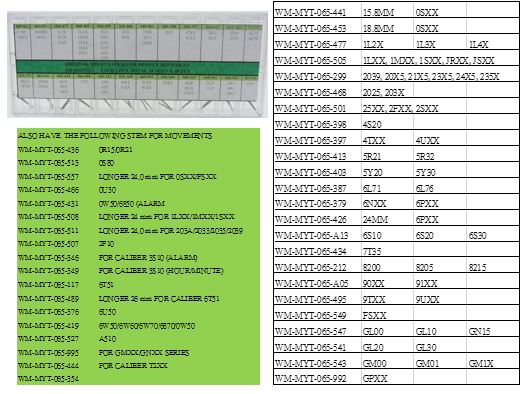
Task: Select table cell WM-MYT-065-477
Action: point(317,41)
